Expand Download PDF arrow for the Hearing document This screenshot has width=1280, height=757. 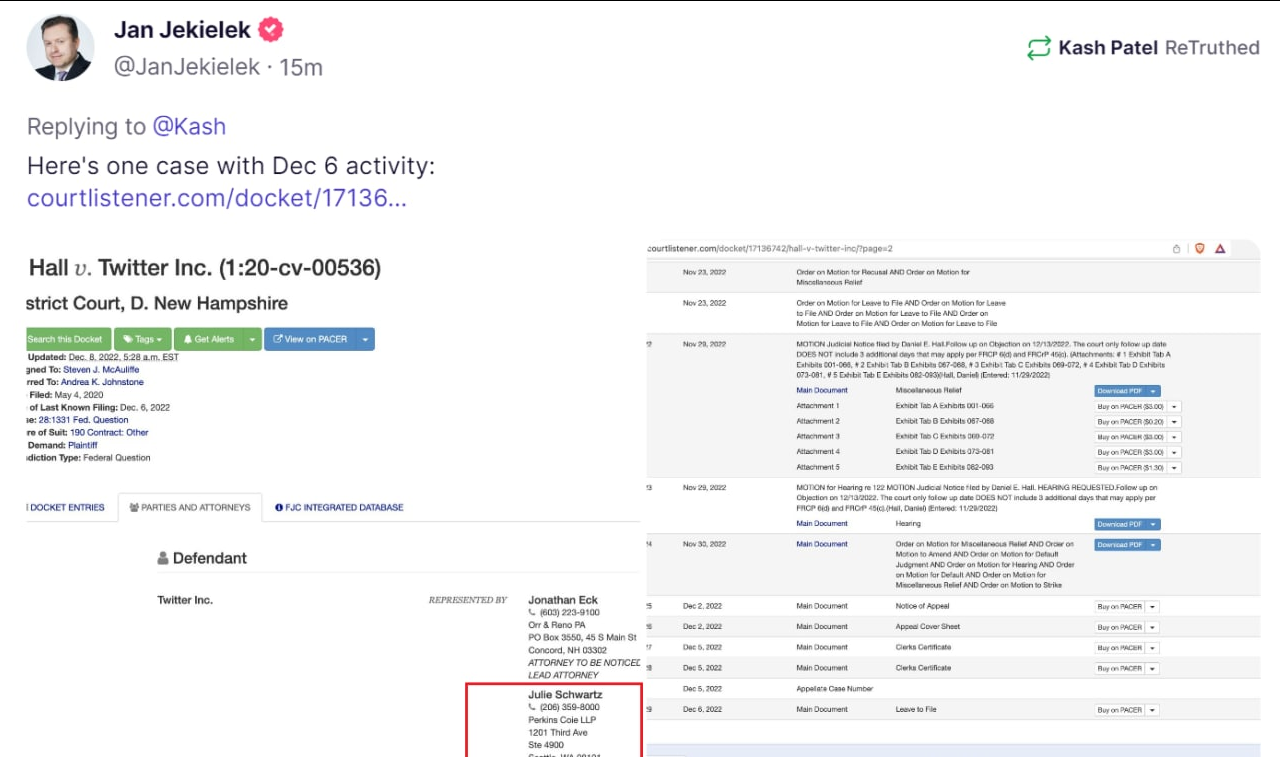[x=1154, y=524]
